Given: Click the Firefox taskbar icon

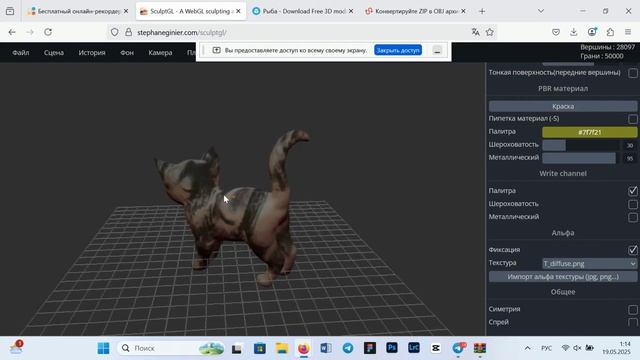Looking at the screenshot, I should click(303, 348).
